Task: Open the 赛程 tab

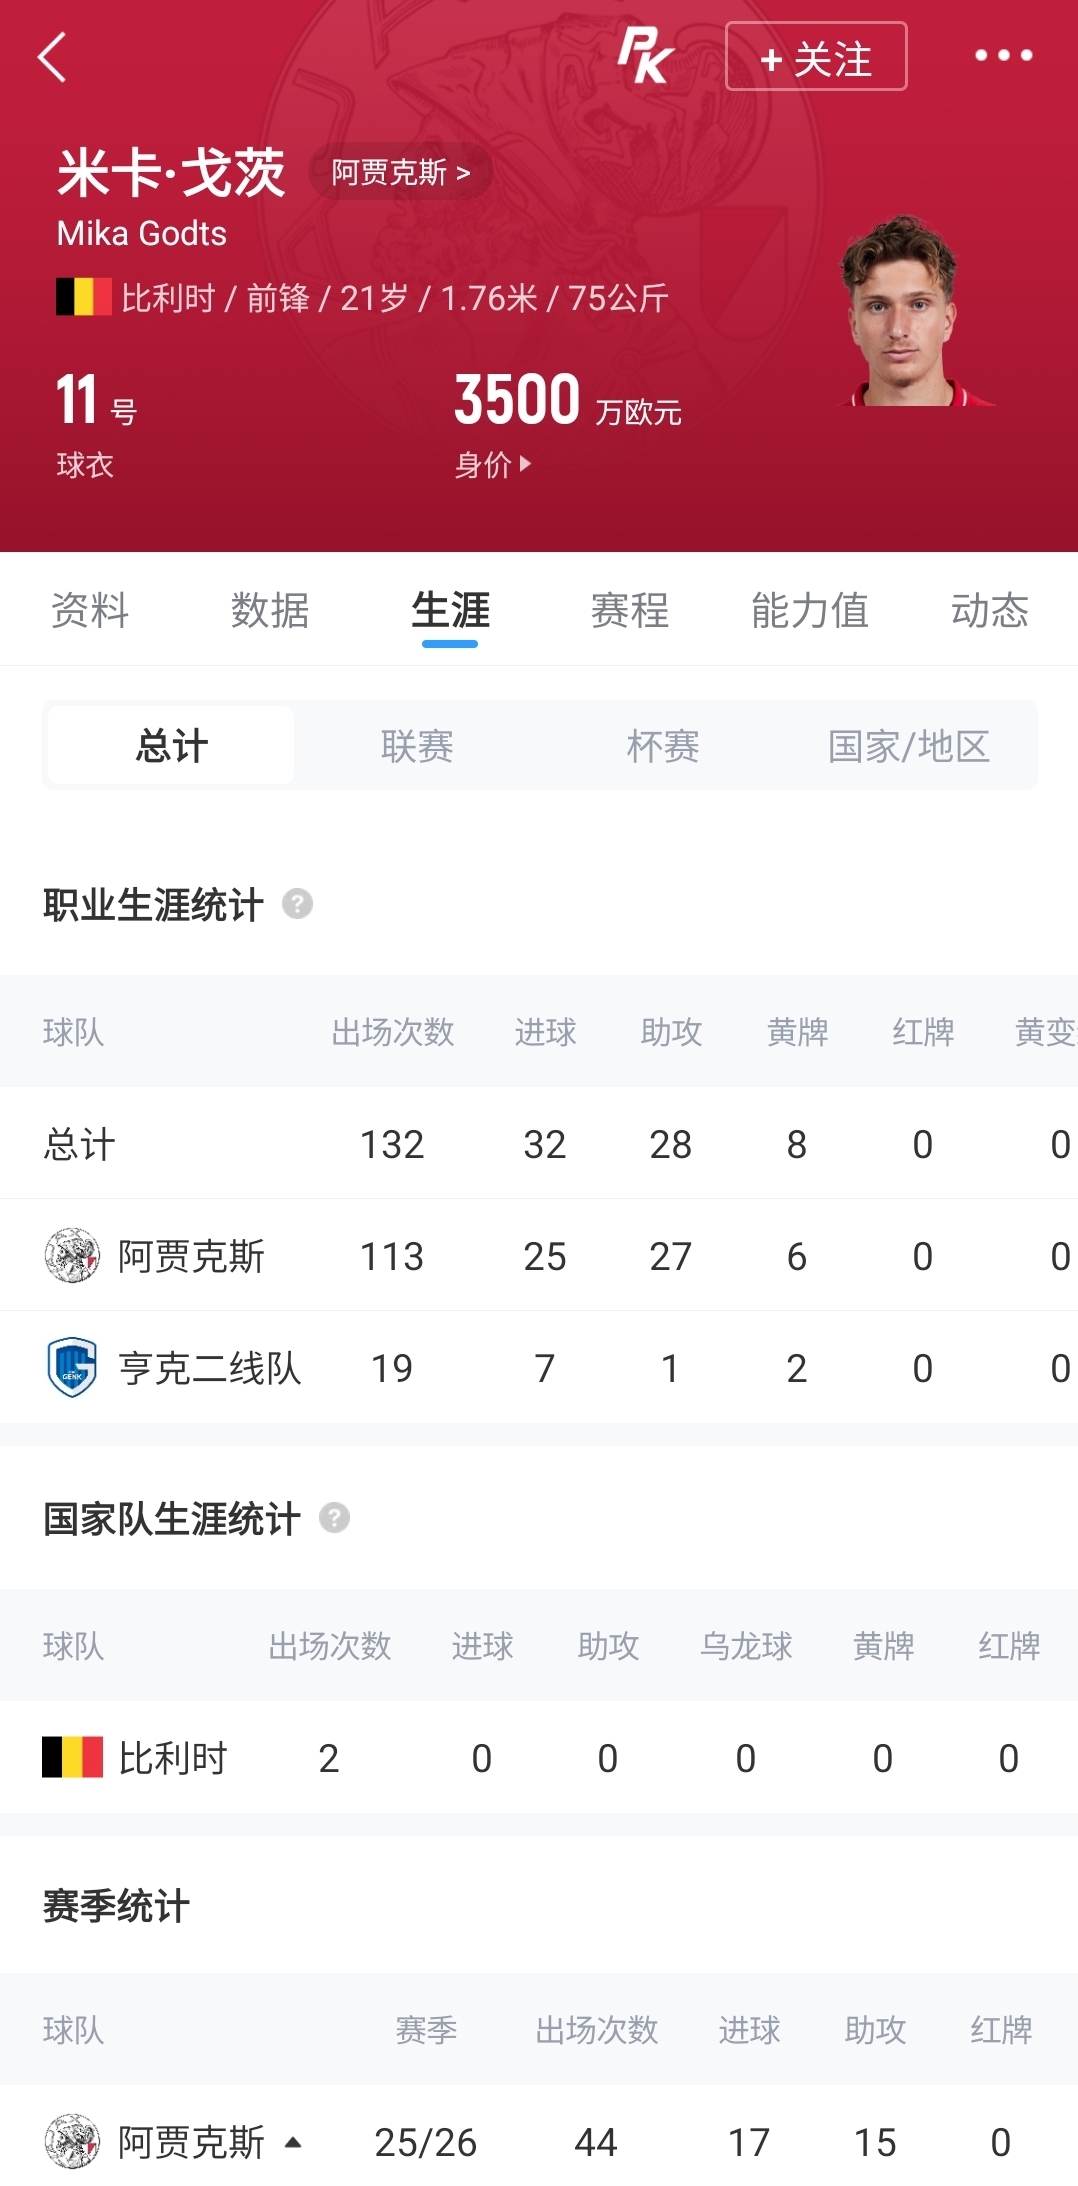Action: [x=630, y=610]
